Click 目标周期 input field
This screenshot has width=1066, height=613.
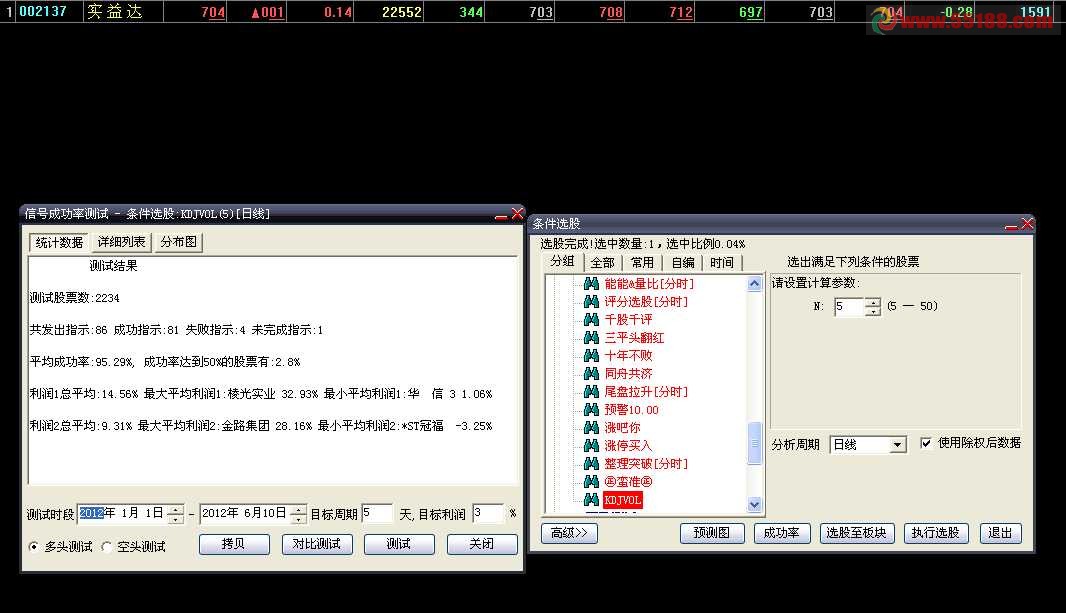(377, 514)
